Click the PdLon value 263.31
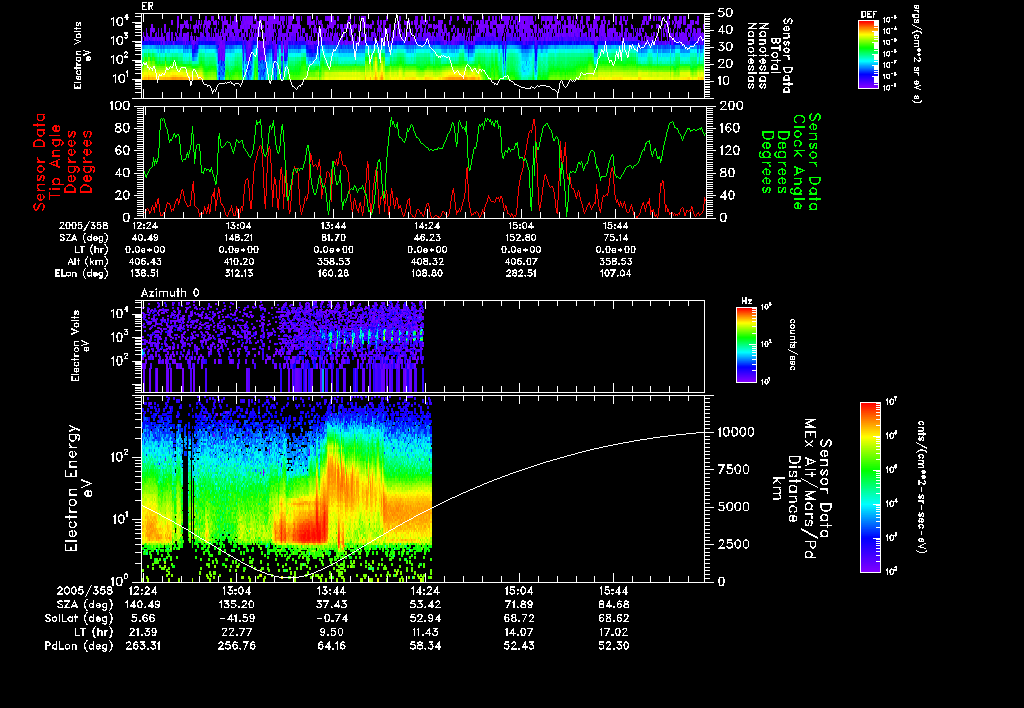The image size is (1024, 708). pyautogui.click(x=143, y=646)
